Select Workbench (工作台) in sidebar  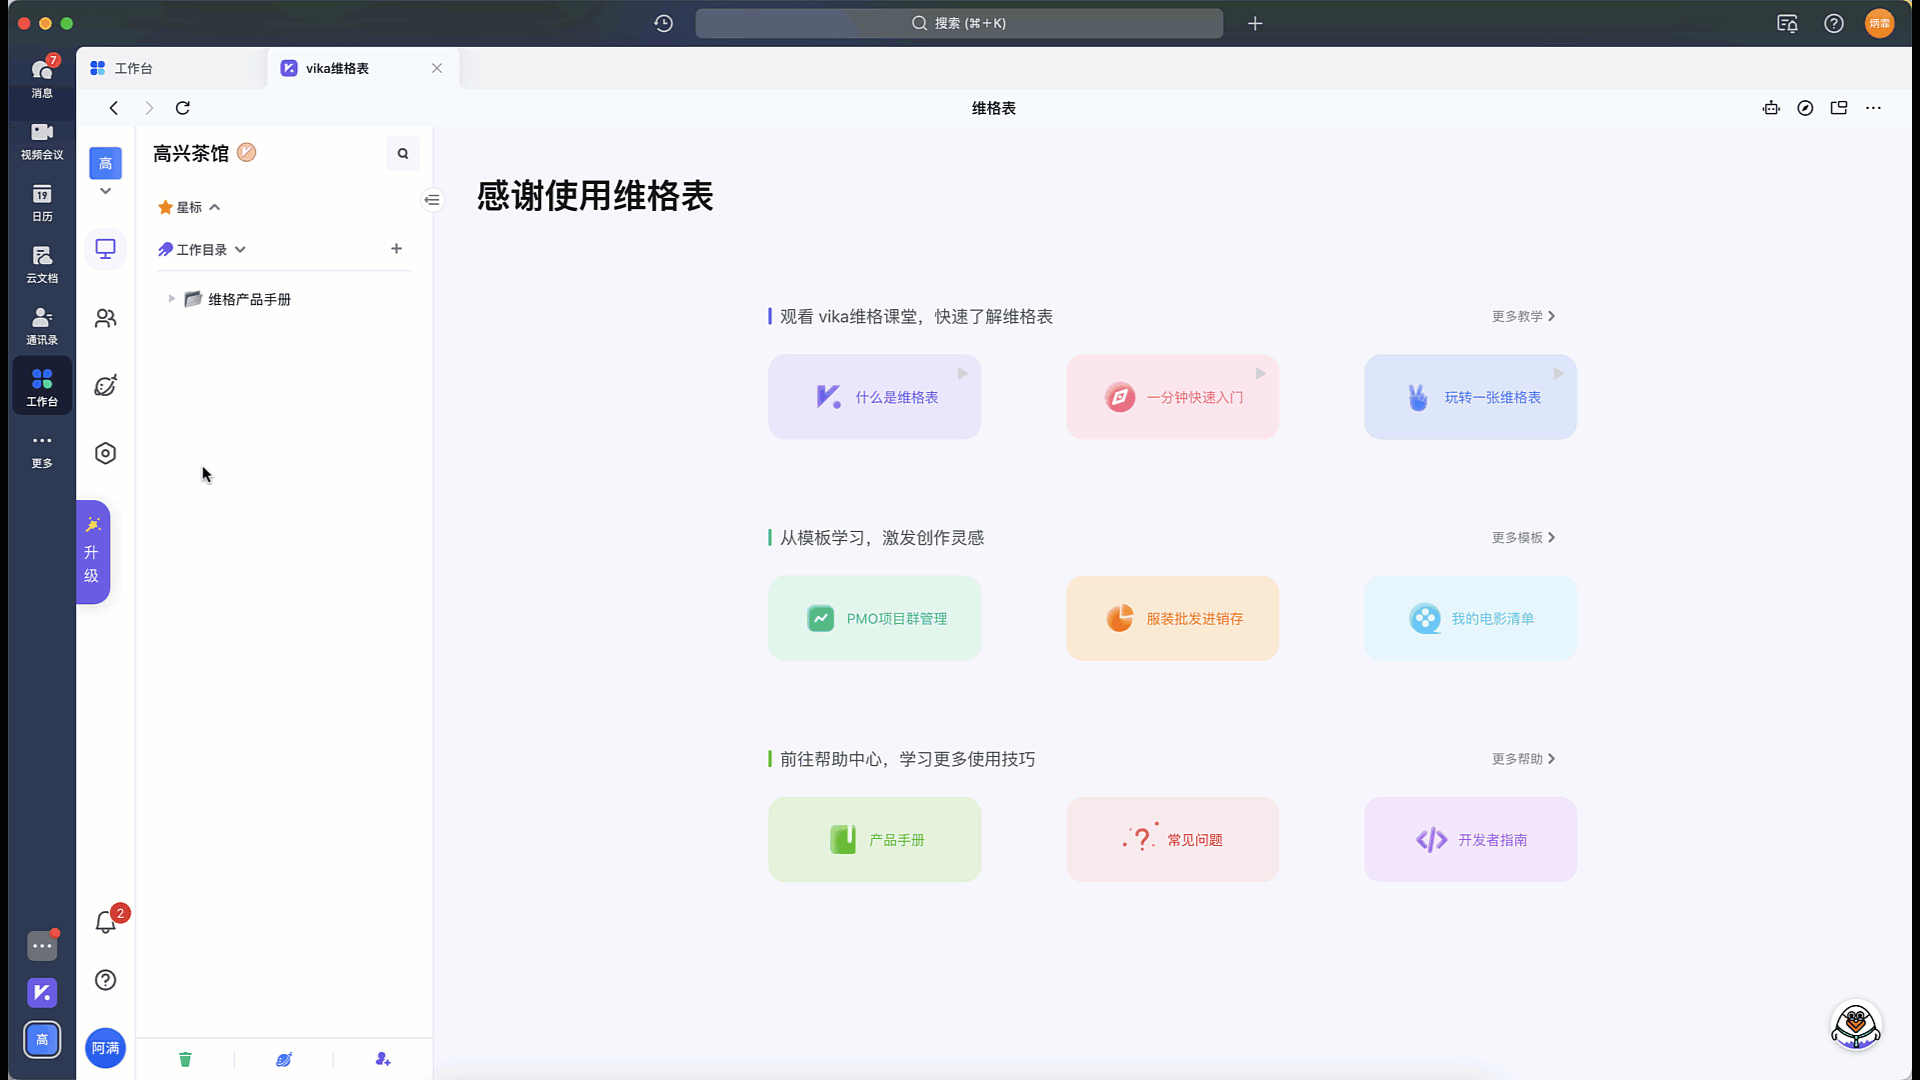point(42,387)
